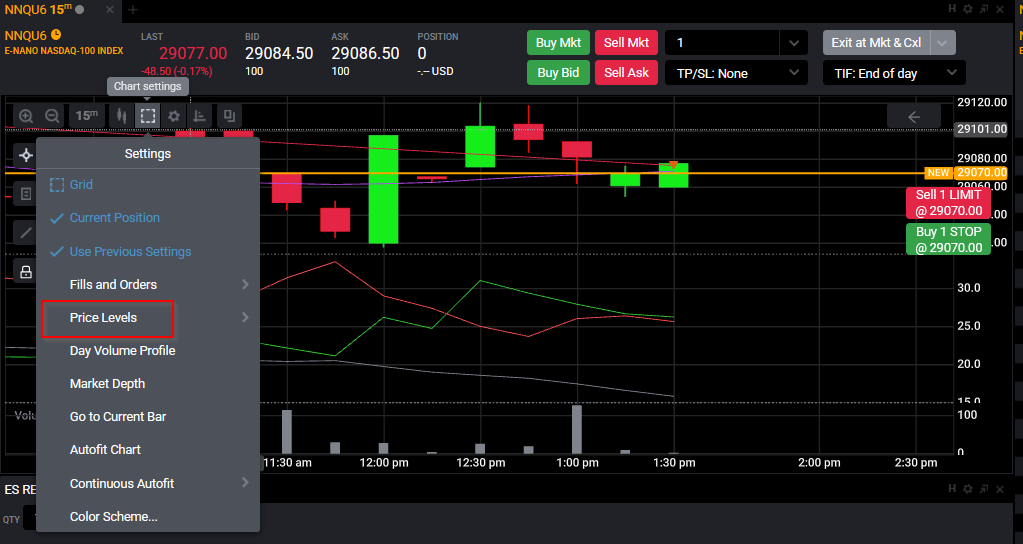1023x544 pixels.
Task: Choose Go to Current Bar
Action: click(148, 417)
